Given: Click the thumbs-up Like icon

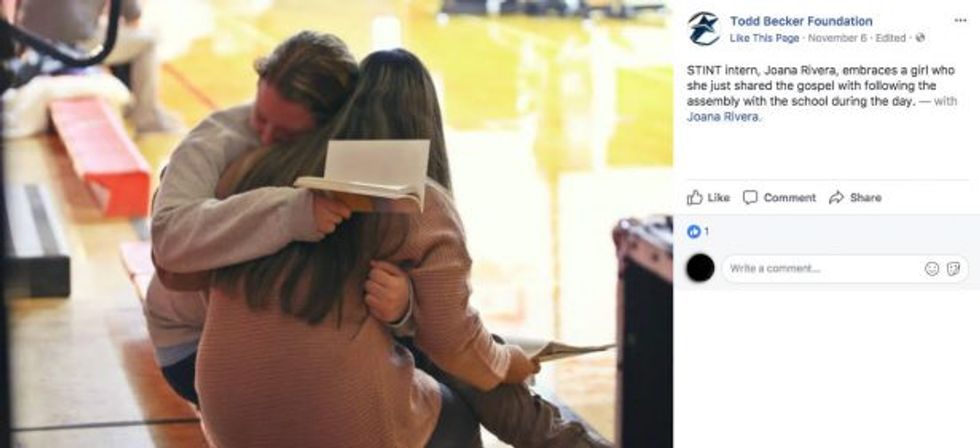Looking at the screenshot, I should (694, 197).
